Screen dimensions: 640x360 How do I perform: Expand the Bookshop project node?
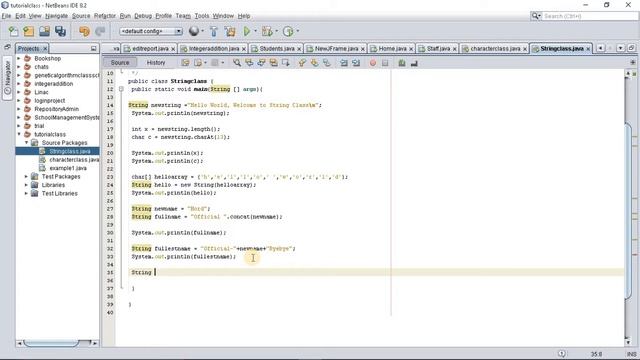18,58
